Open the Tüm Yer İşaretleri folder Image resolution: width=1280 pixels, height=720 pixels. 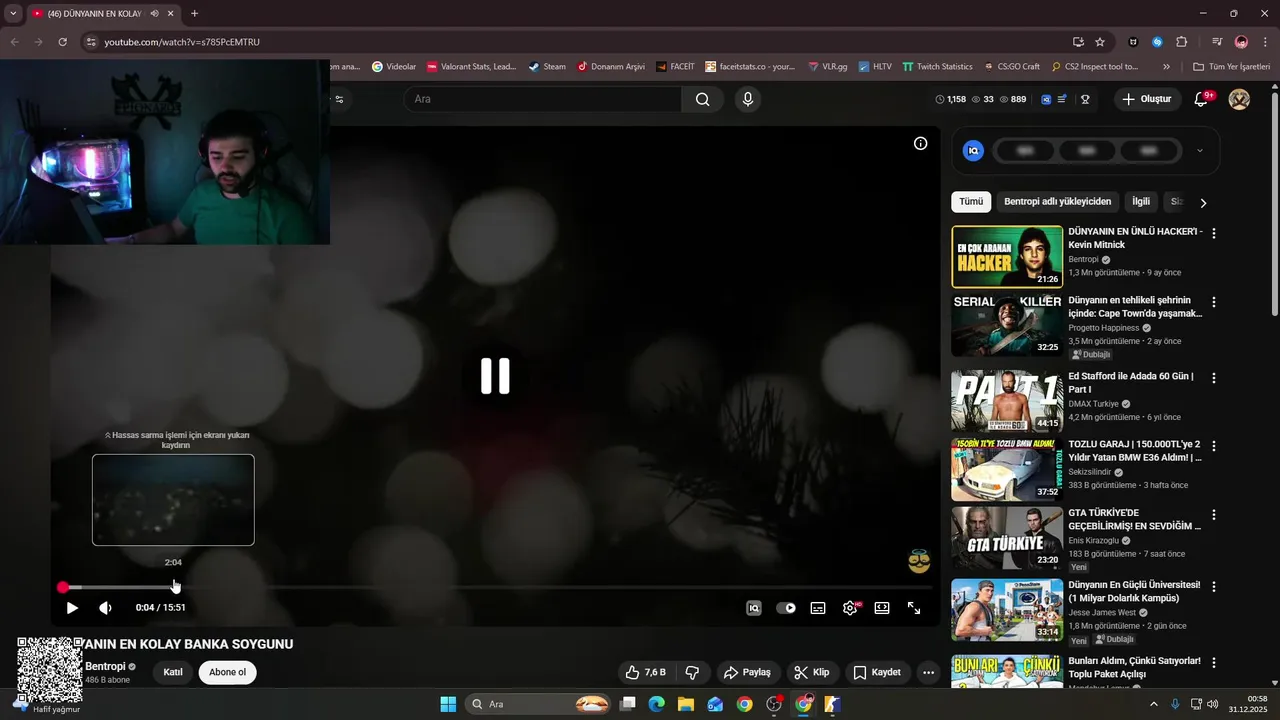point(1231,66)
